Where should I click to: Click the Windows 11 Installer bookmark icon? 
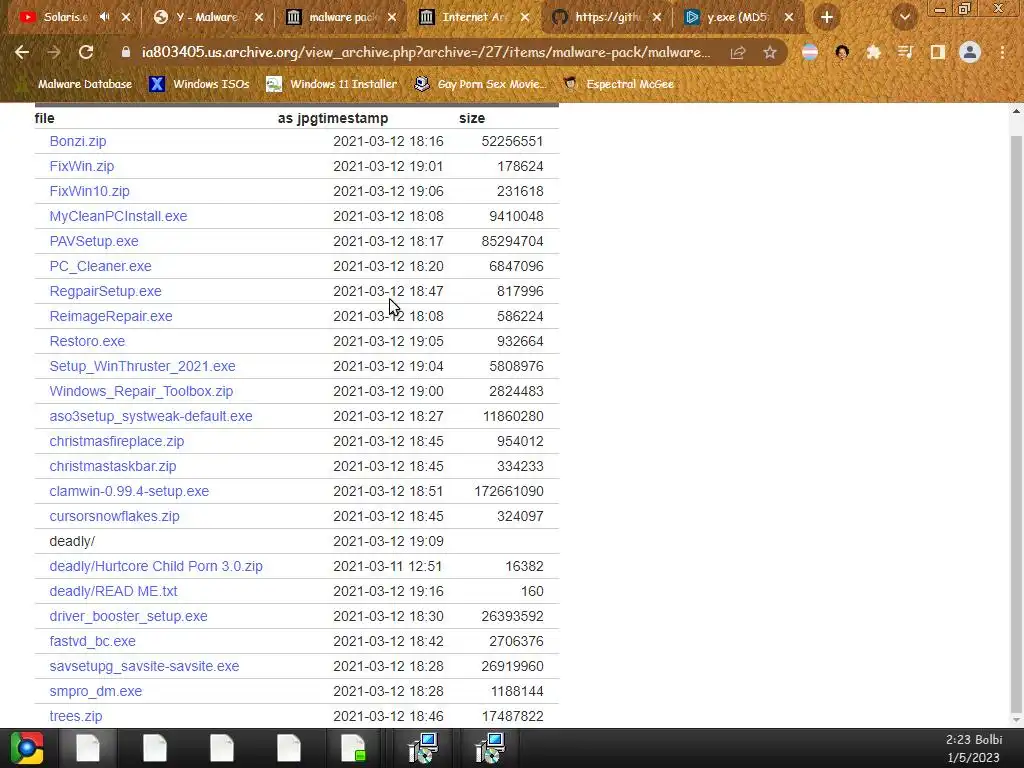click(x=274, y=84)
